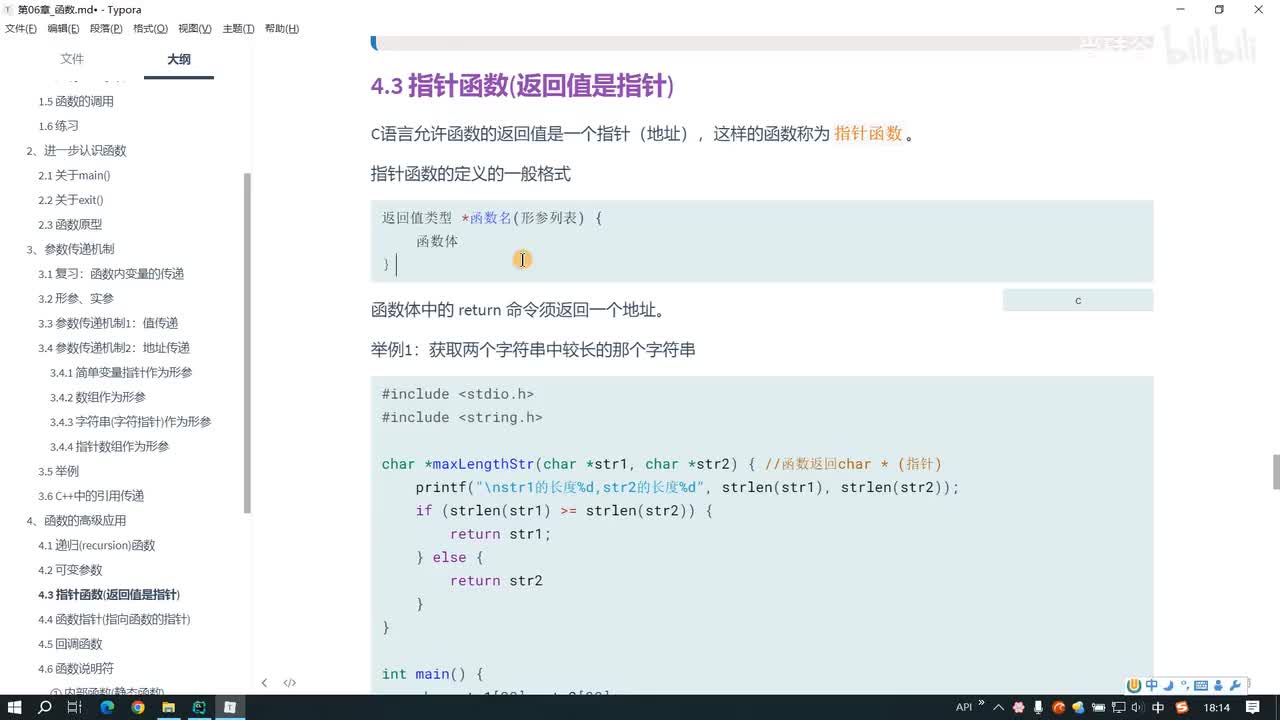Open File Explorer from the taskbar

pos(168,707)
